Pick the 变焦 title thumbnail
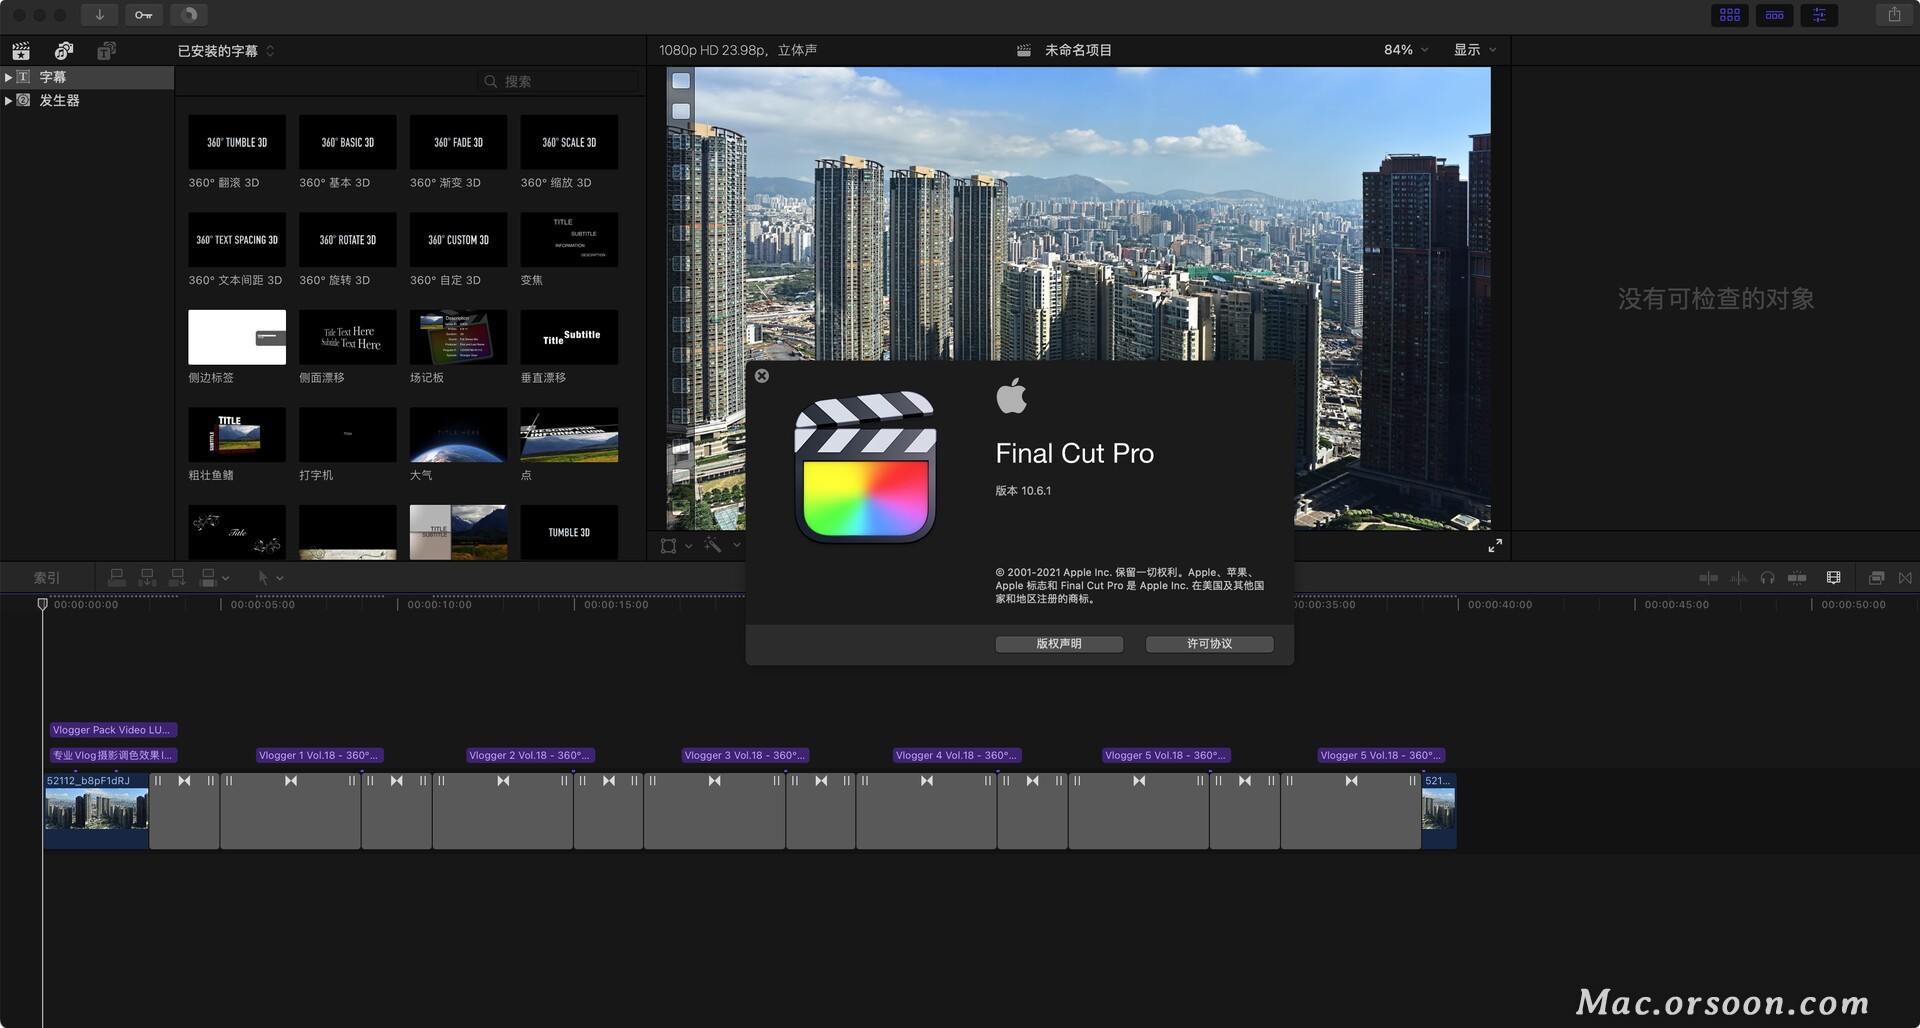 [569, 240]
